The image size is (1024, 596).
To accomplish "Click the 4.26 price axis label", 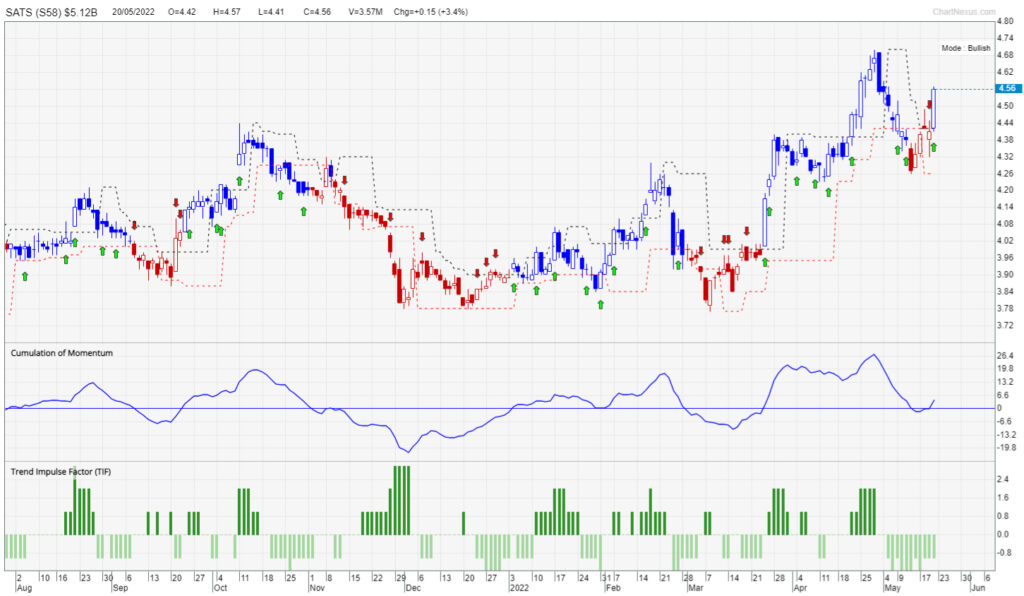I will click(x=1005, y=174).
